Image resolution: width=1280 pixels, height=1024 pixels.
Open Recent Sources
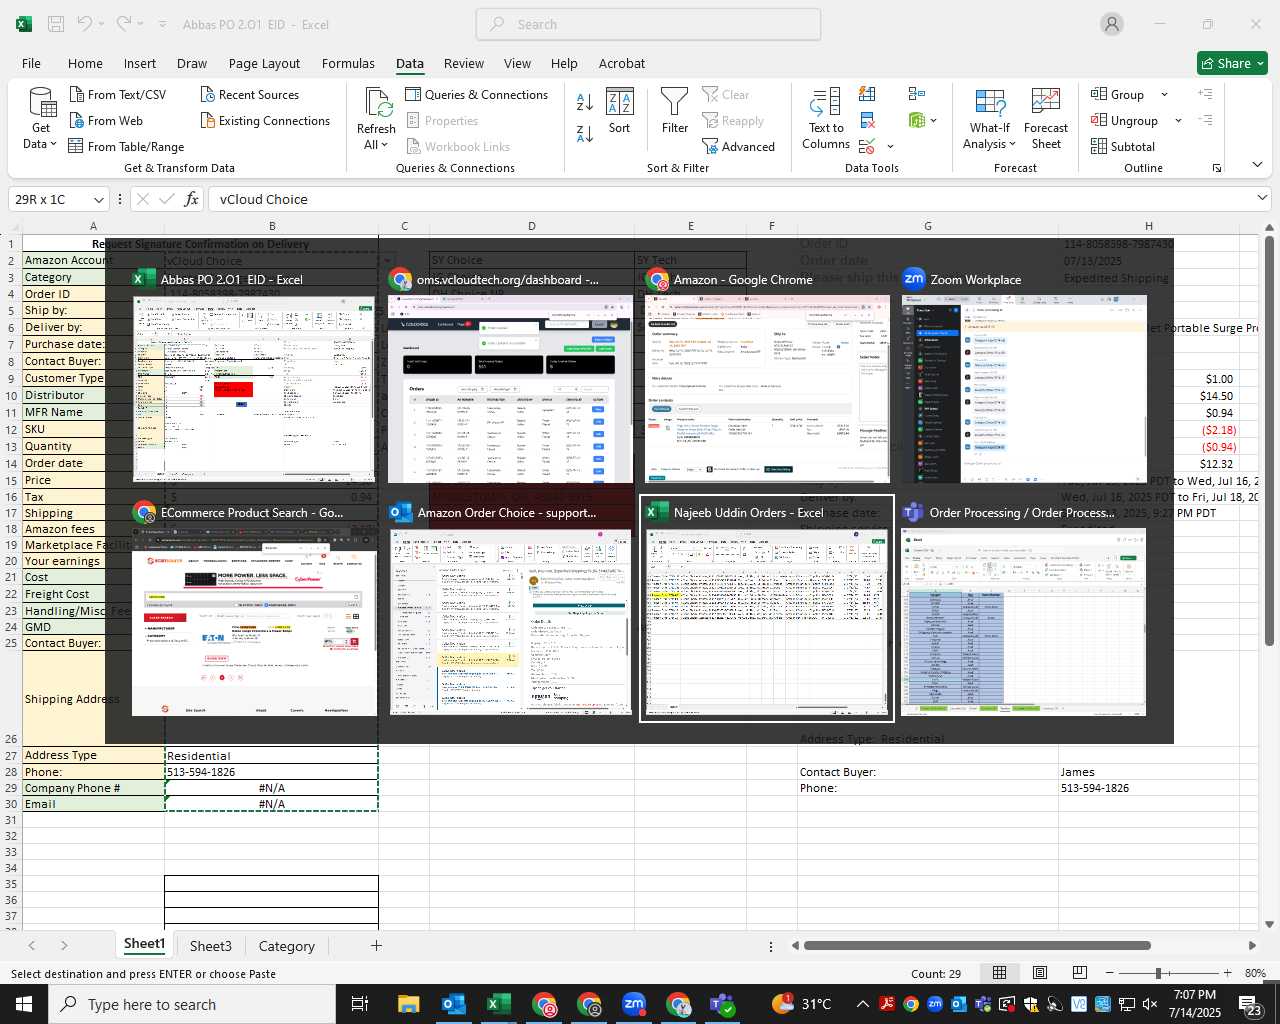249,95
